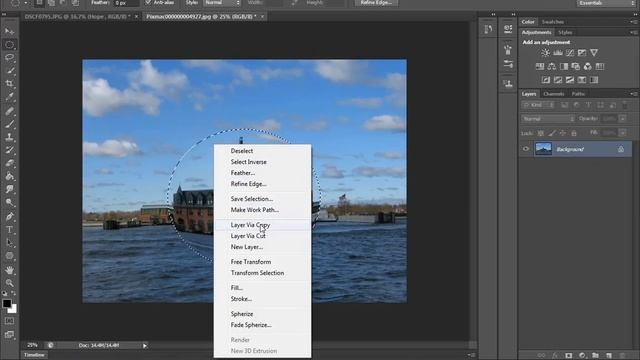Select the Paint Bucket tool

(x=9, y=176)
